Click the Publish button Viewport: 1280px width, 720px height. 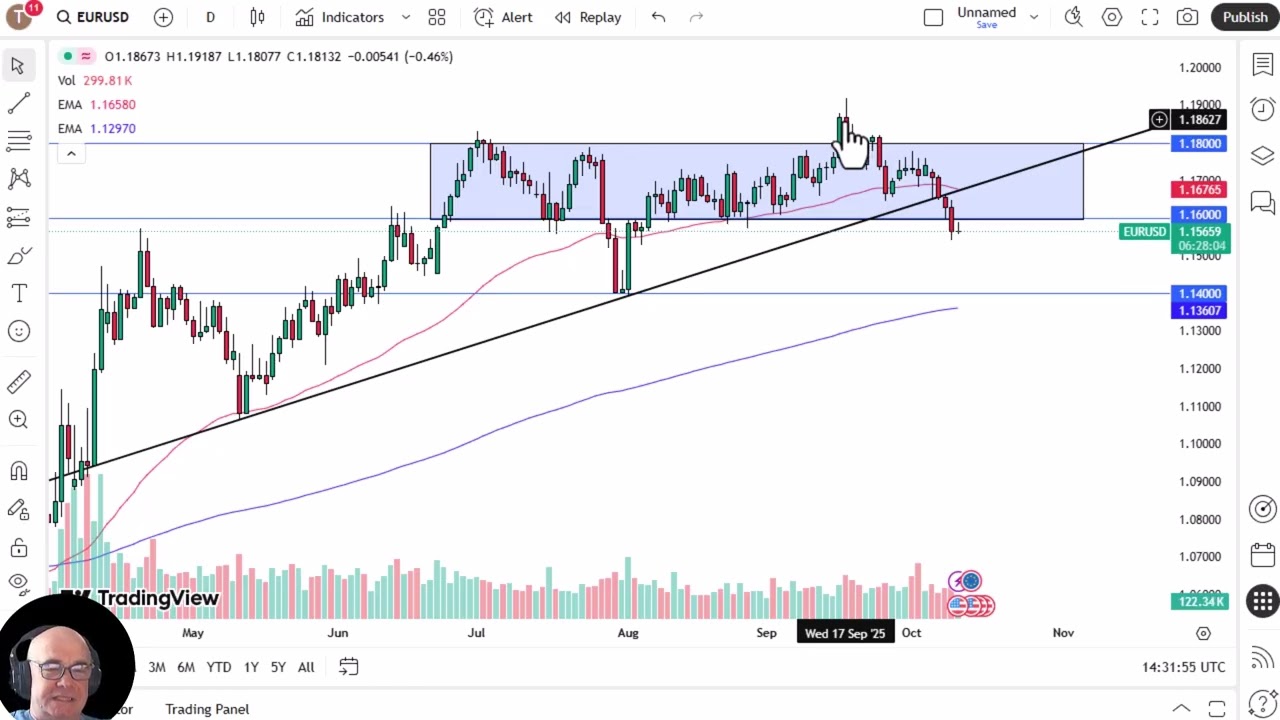1245,17
